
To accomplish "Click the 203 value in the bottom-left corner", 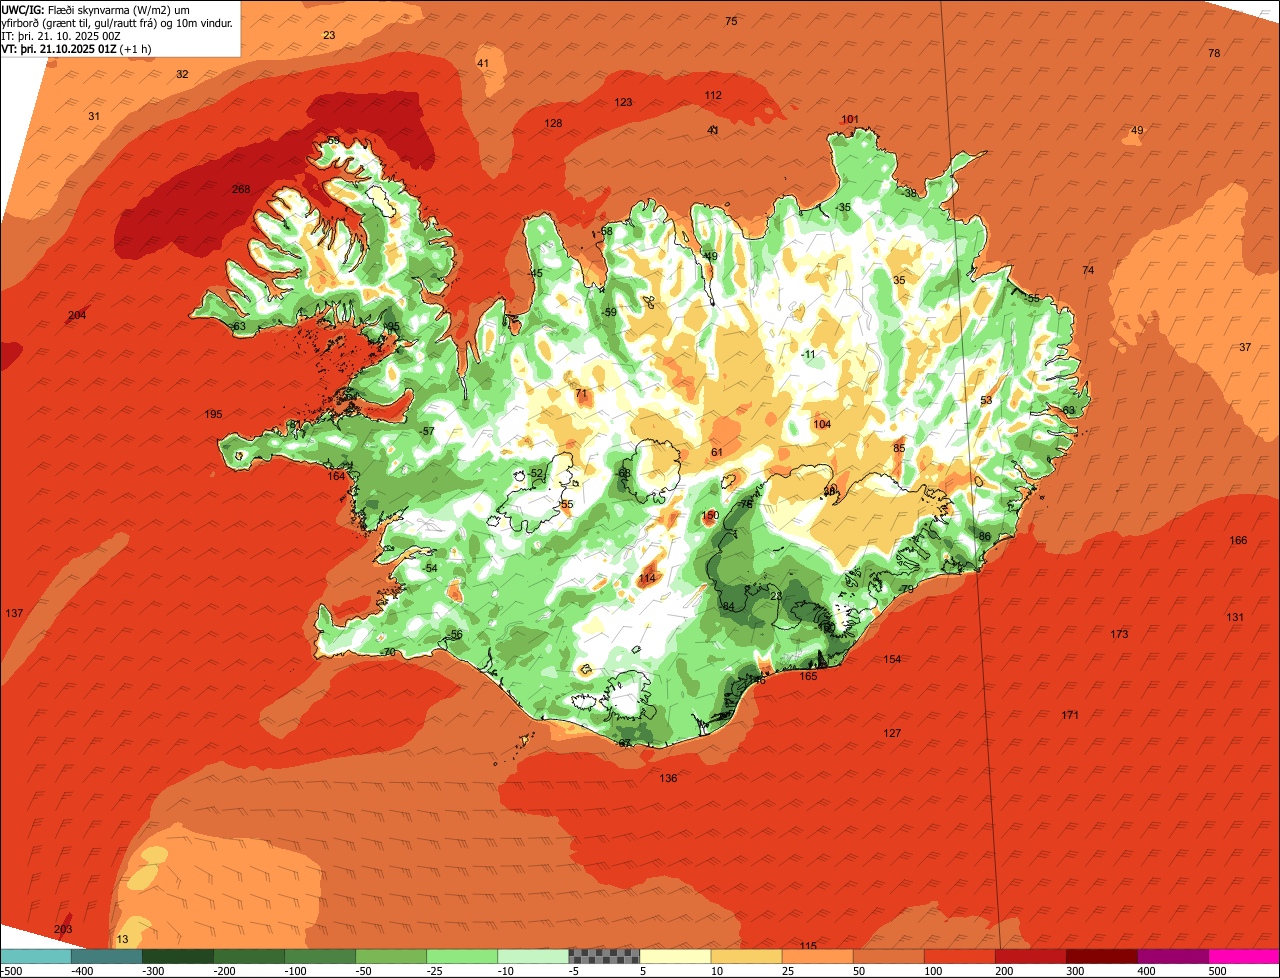I will [63, 929].
